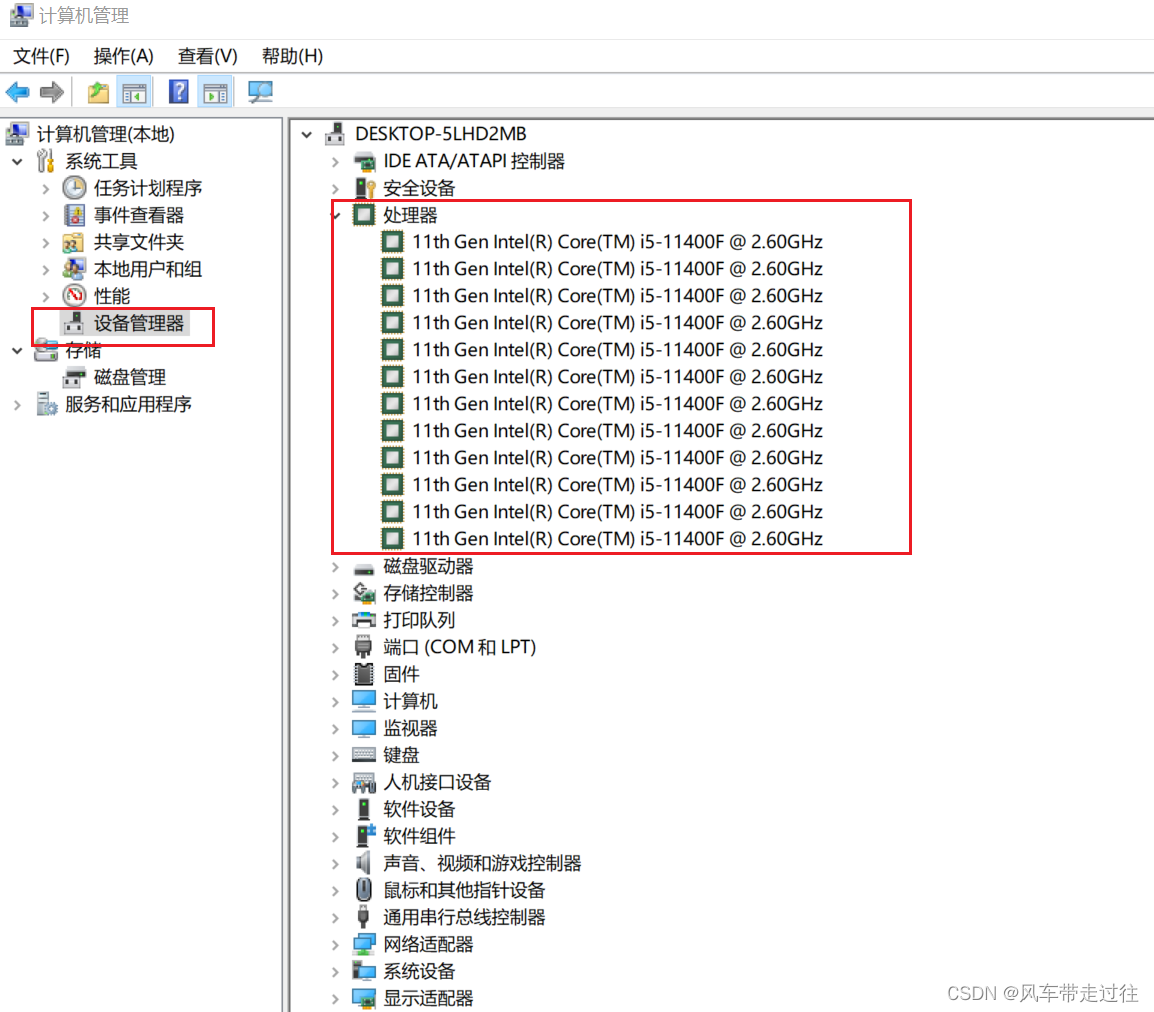Click the blue Help question mark icon
Viewport: 1154px width, 1012px height.
coord(178,93)
